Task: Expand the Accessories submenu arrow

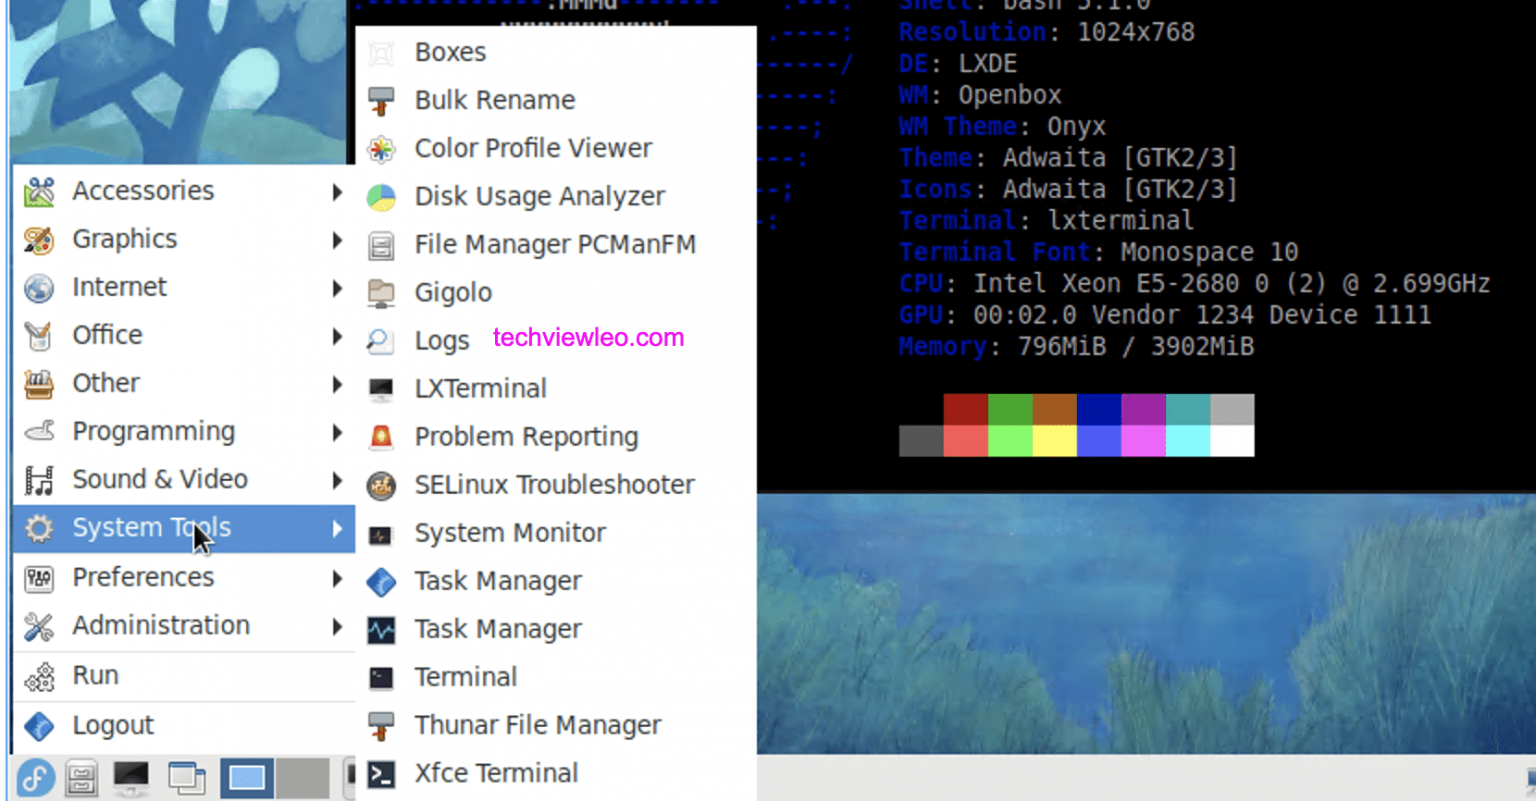Action: [x=337, y=191]
